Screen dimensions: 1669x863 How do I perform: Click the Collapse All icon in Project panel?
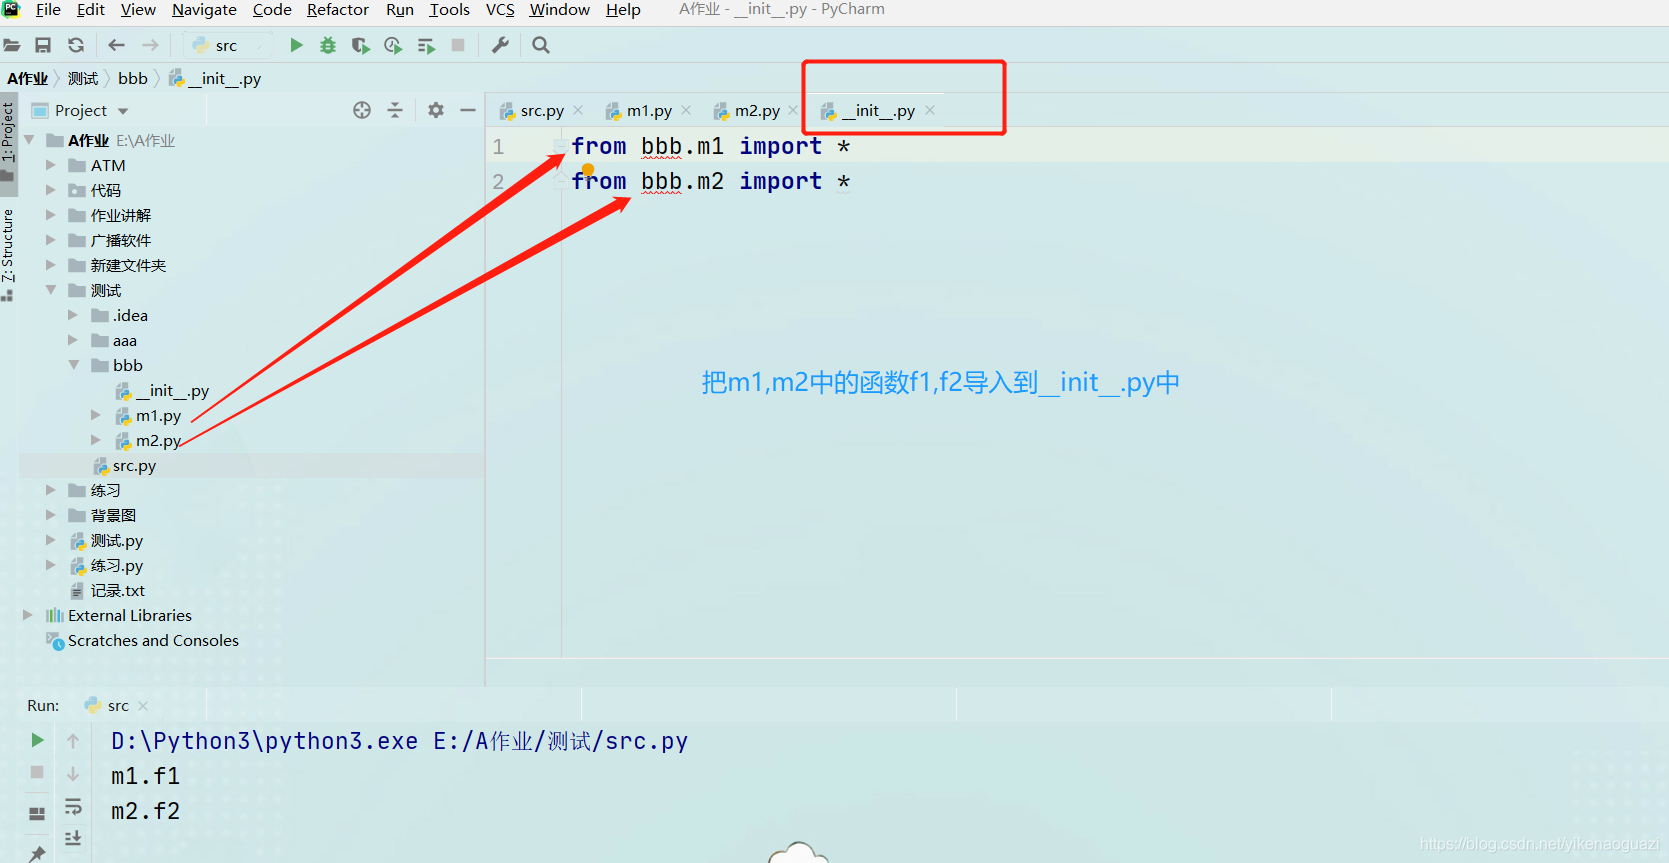coord(395,110)
